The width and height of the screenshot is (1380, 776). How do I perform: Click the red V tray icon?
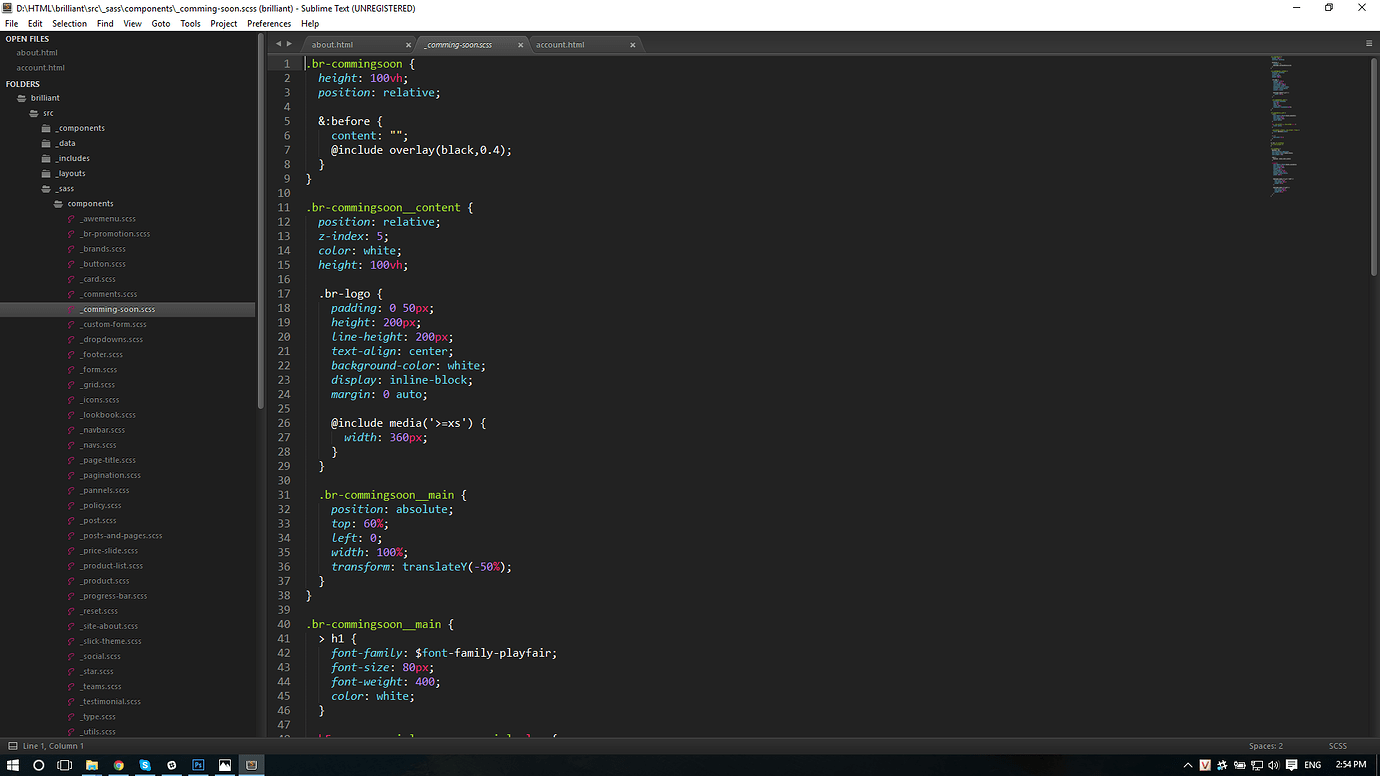1206,765
